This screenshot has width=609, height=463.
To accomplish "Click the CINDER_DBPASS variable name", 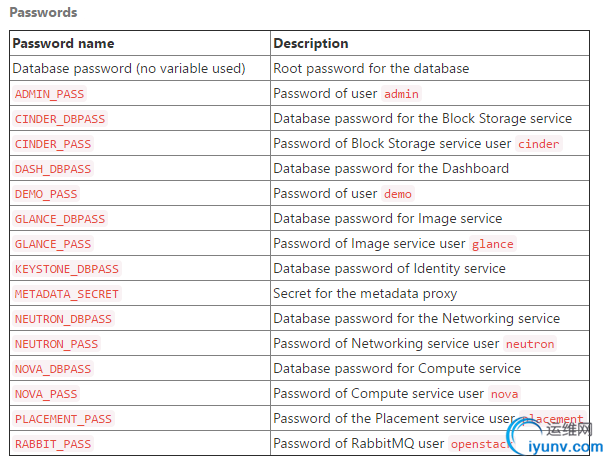I will coord(60,119).
